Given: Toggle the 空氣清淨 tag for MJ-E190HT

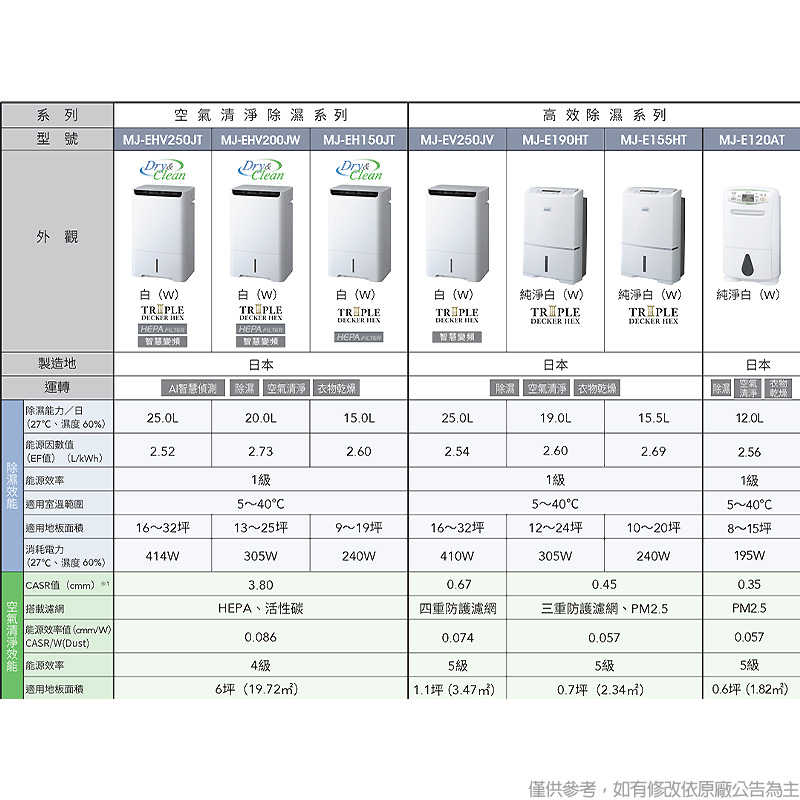Looking at the screenshot, I should pos(548,388).
